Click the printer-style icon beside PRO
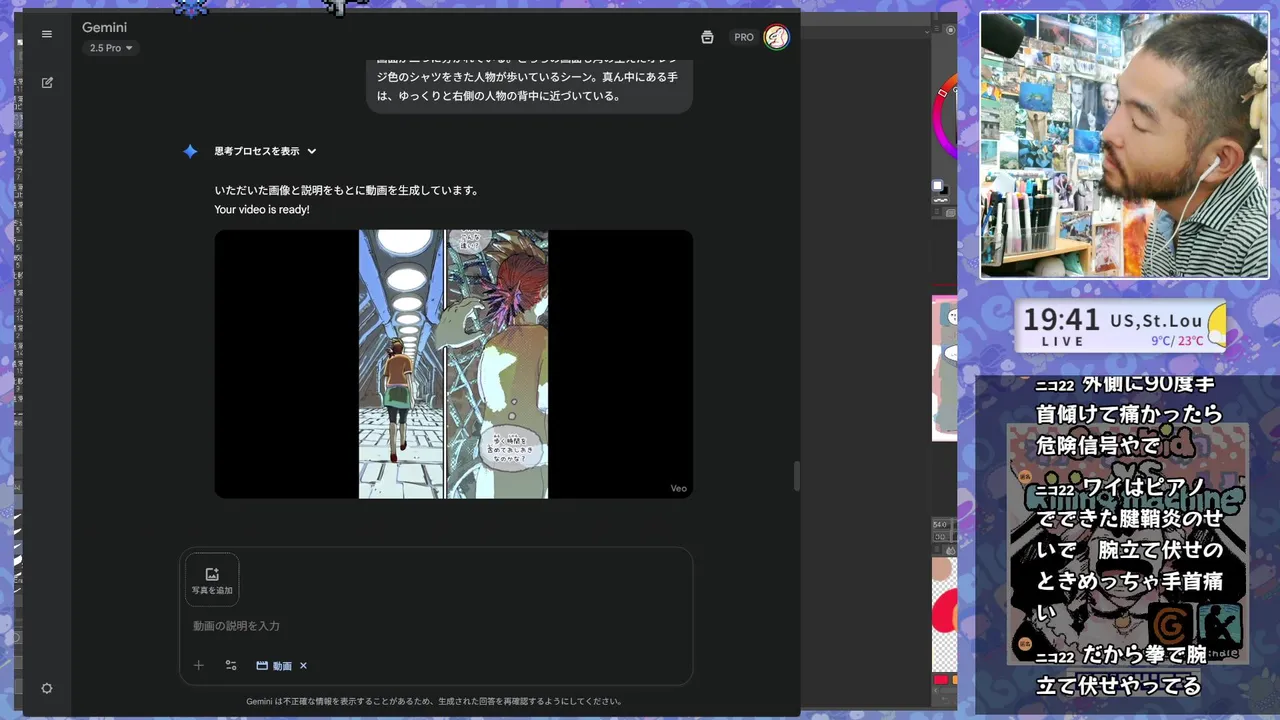Viewport: 1280px width, 720px height. click(x=707, y=37)
